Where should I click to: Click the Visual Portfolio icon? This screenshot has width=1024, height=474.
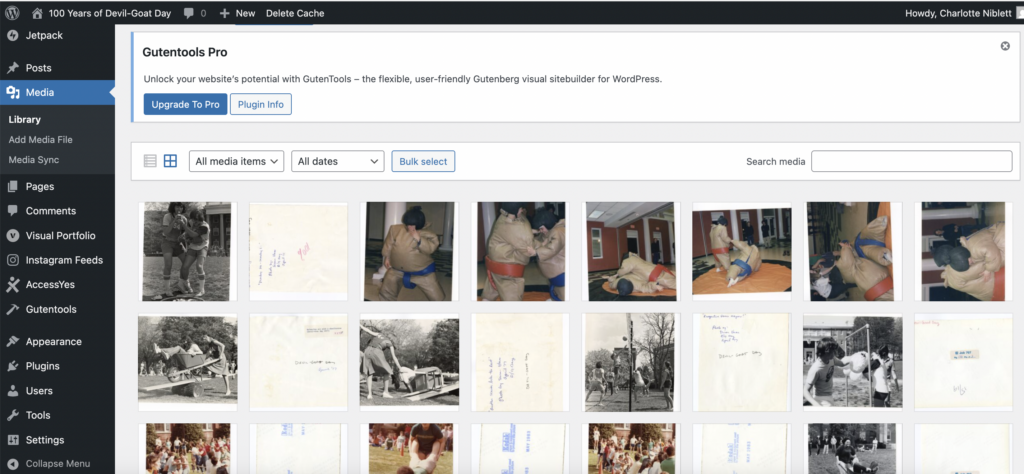click(12, 236)
